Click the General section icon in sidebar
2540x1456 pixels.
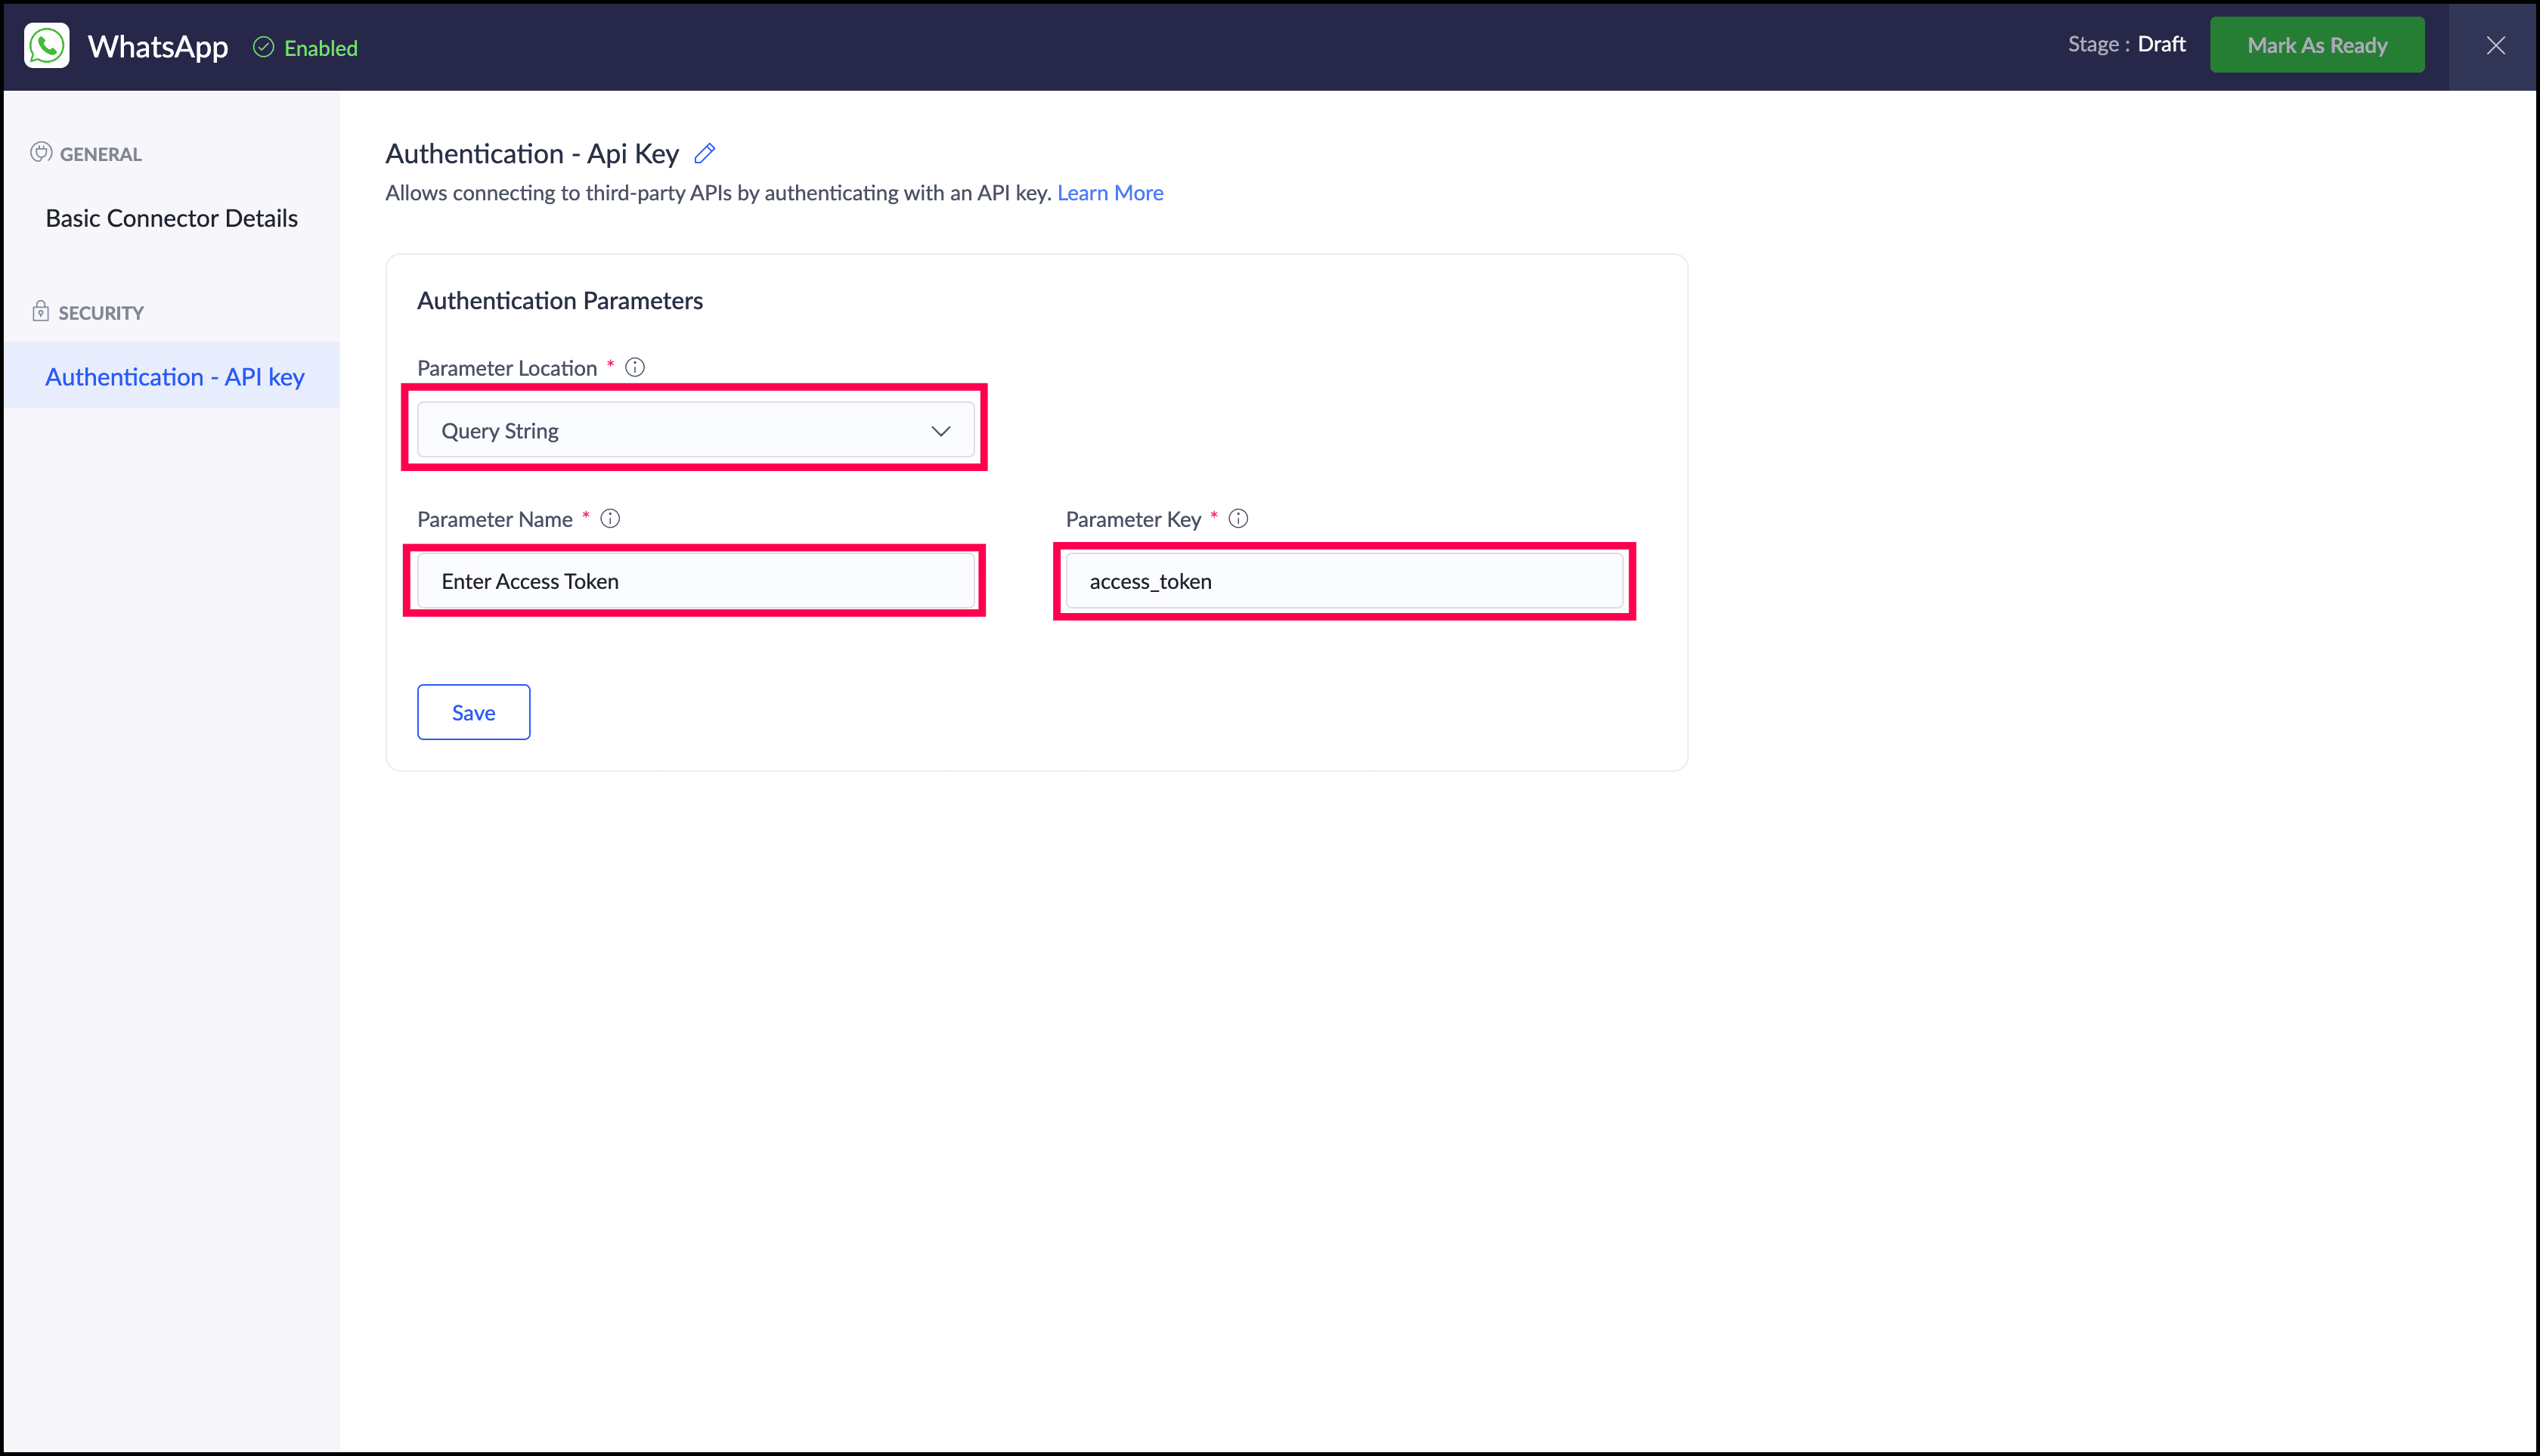[41, 153]
